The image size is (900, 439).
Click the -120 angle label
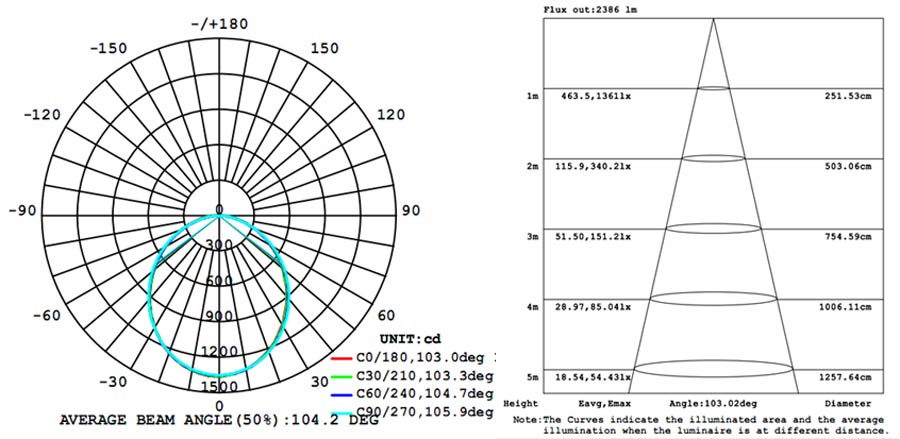pos(47,115)
